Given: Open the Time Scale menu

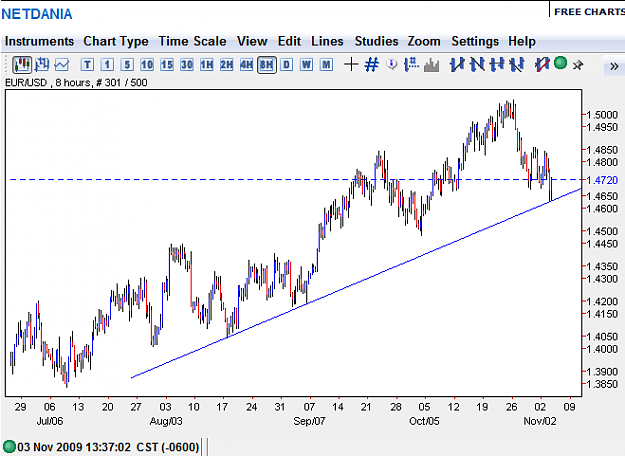Looking at the screenshot, I should click(x=192, y=41).
